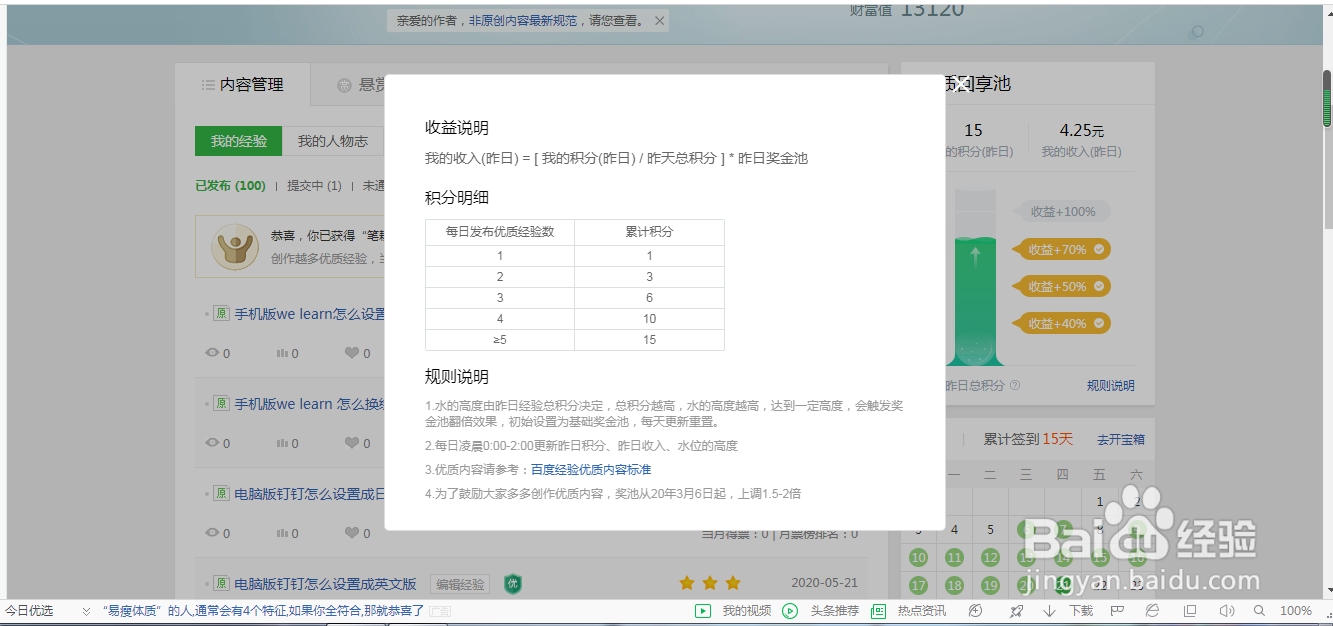
Task: Click the 头条推荐 icon in bottom toolbar
Action: (789, 610)
